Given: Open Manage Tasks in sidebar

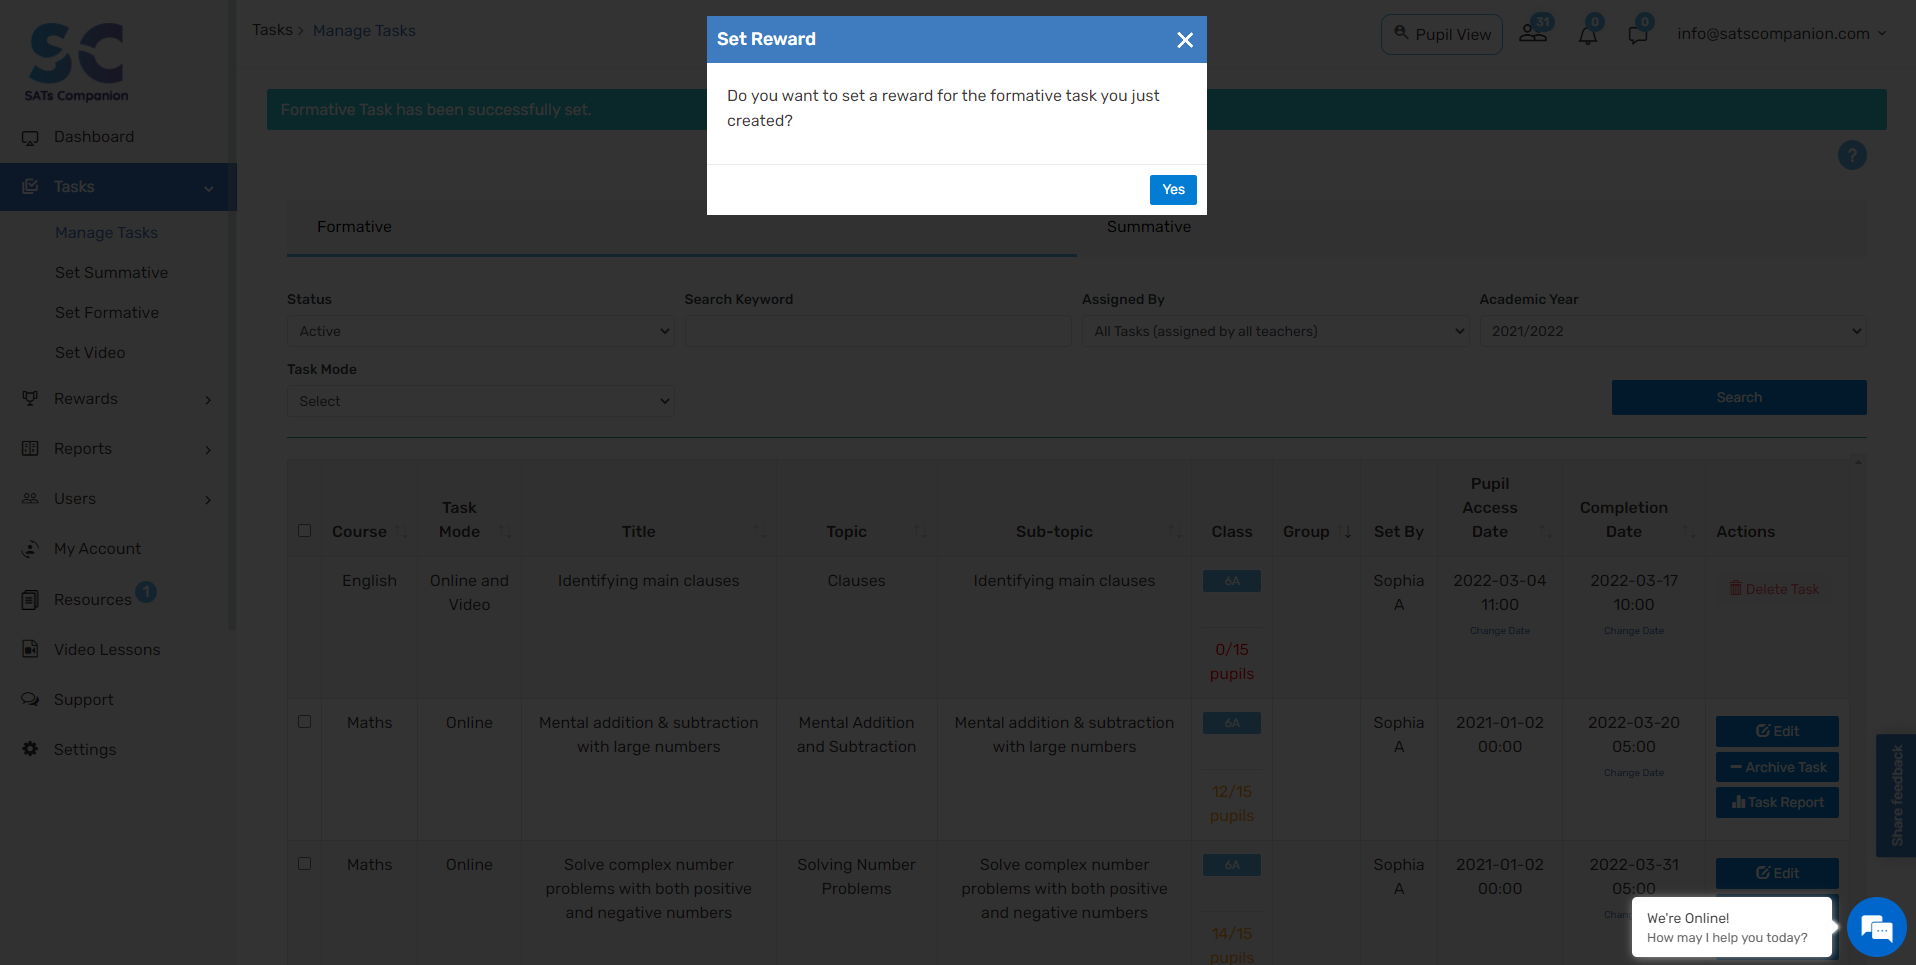Looking at the screenshot, I should click(x=107, y=233).
